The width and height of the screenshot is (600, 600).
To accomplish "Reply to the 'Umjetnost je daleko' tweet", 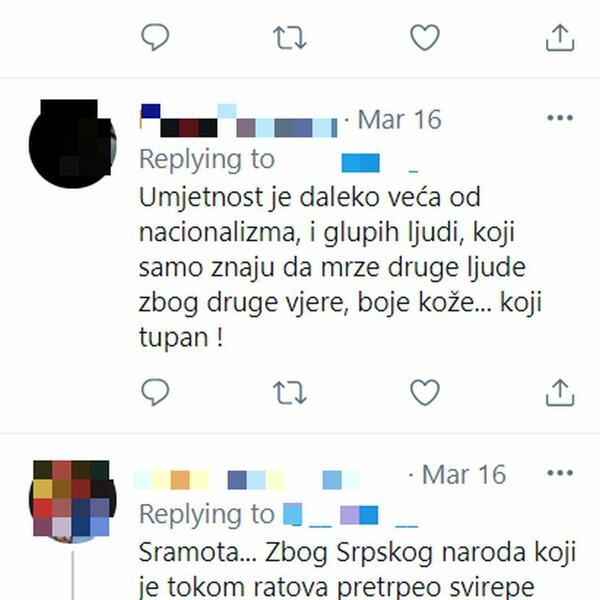I will click(x=155, y=392).
